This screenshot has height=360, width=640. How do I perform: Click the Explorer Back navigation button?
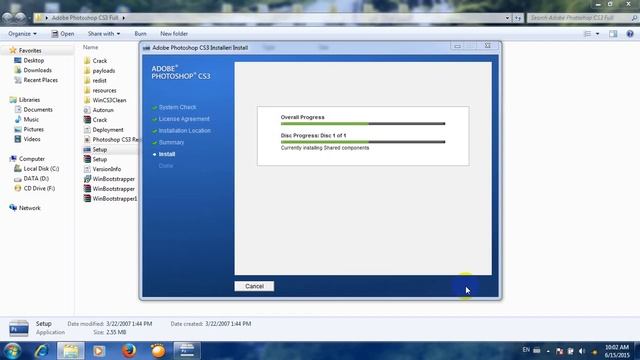click(x=7, y=18)
